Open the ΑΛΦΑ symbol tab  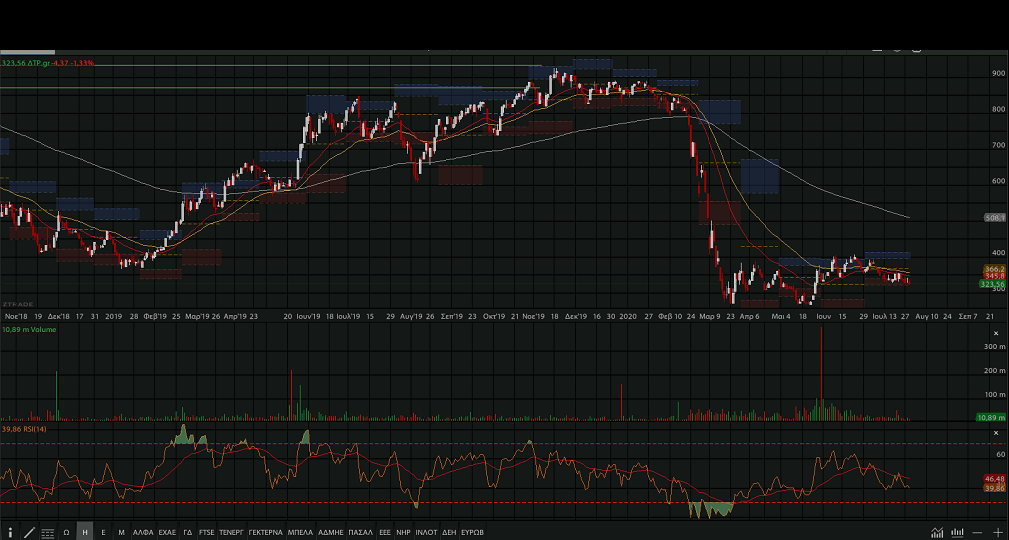point(143,532)
